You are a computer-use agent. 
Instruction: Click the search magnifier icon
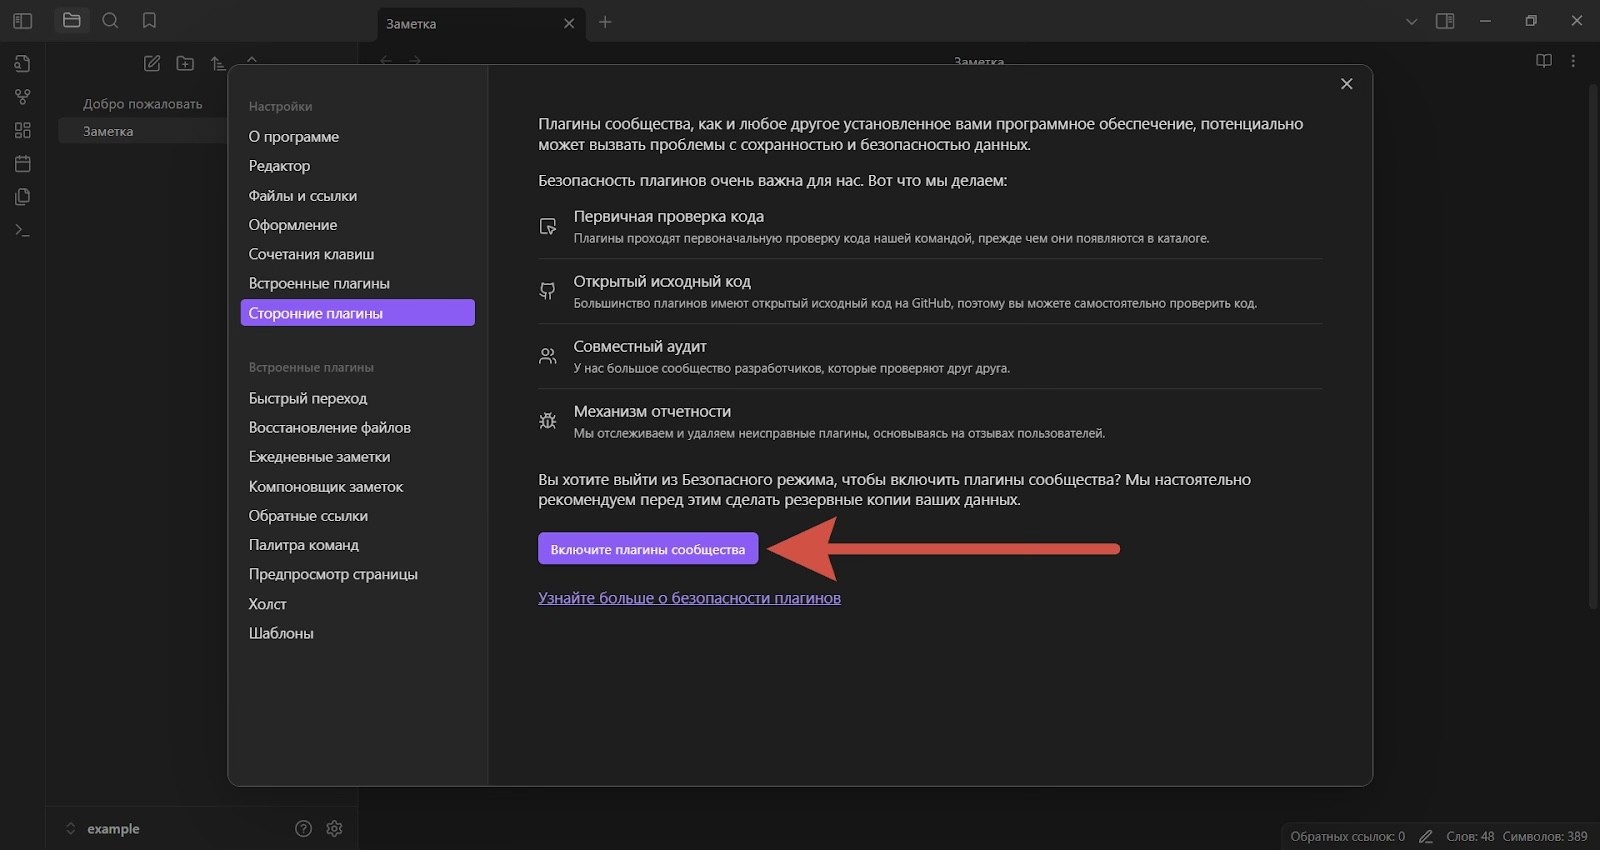(110, 20)
